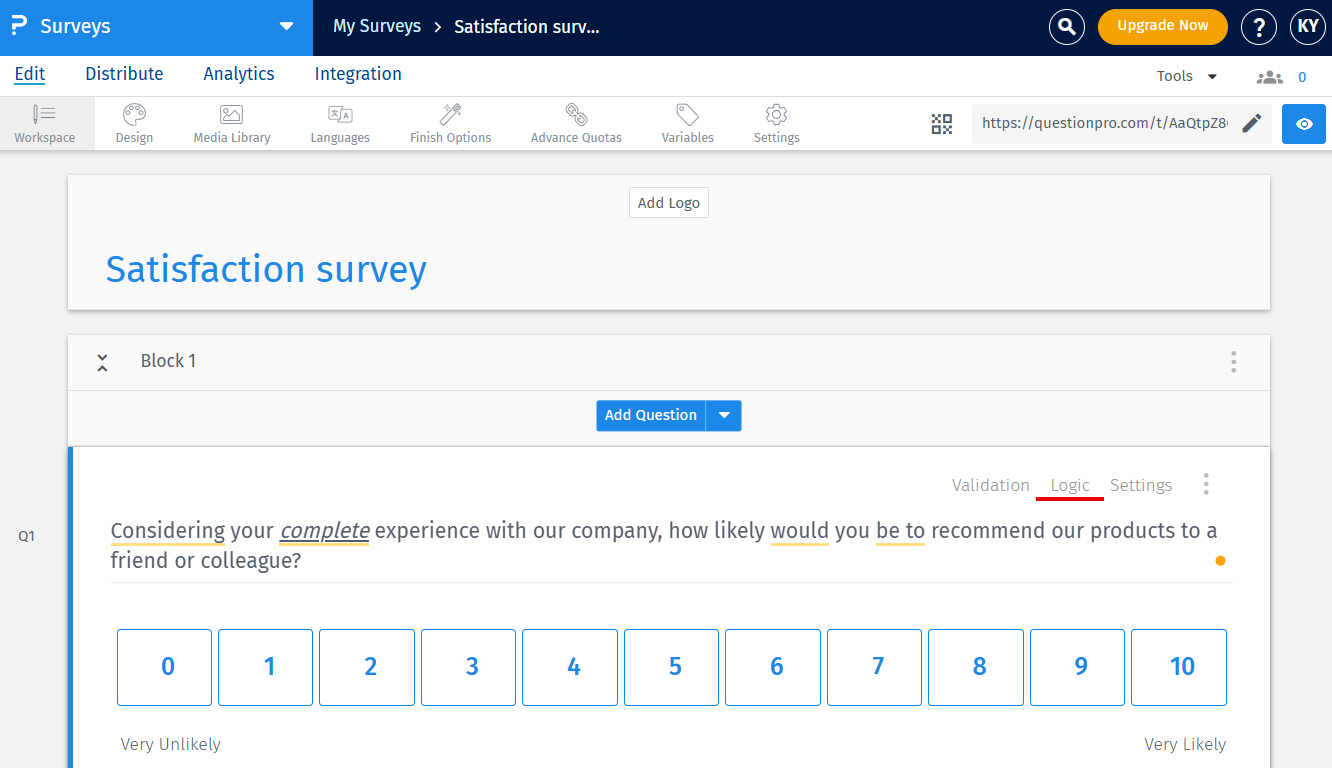The image size is (1332, 768).
Task: Edit the survey link with the pencil
Action: (1251, 123)
